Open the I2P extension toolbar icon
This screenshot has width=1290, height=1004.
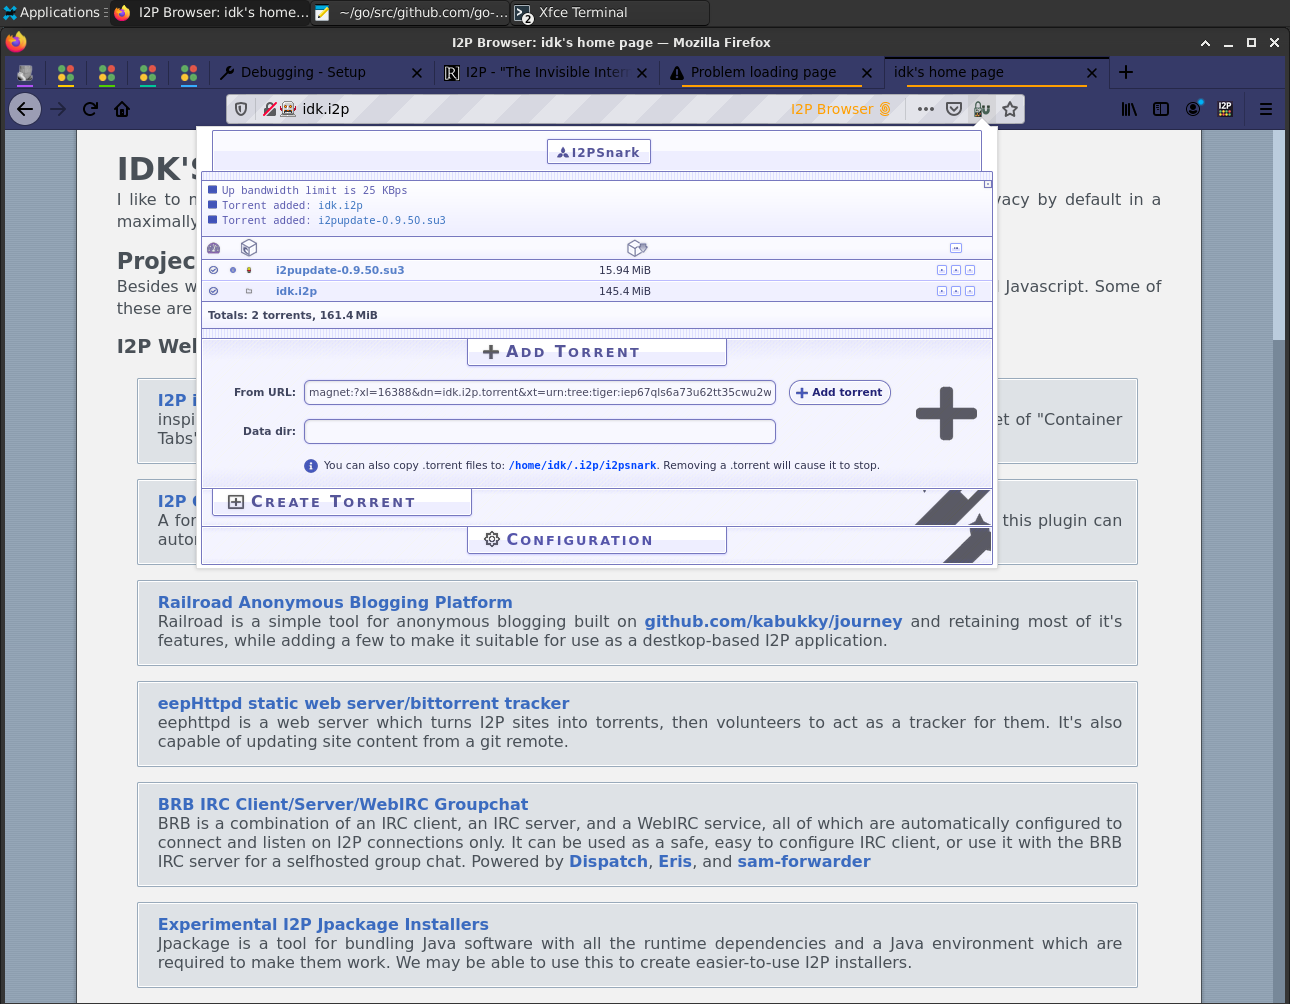(x=1225, y=109)
